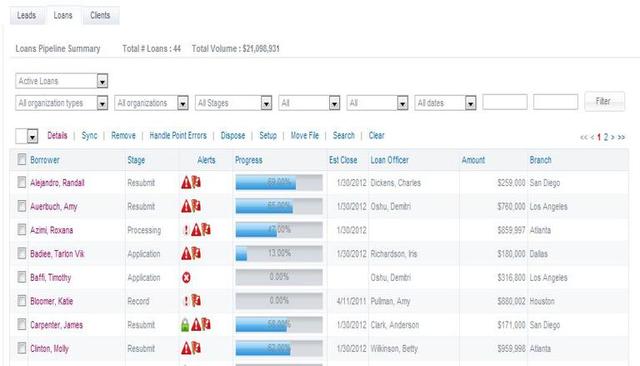Go to page 2 in pagination
This screenshot has height=366, width=640.
tap(606, 137)
